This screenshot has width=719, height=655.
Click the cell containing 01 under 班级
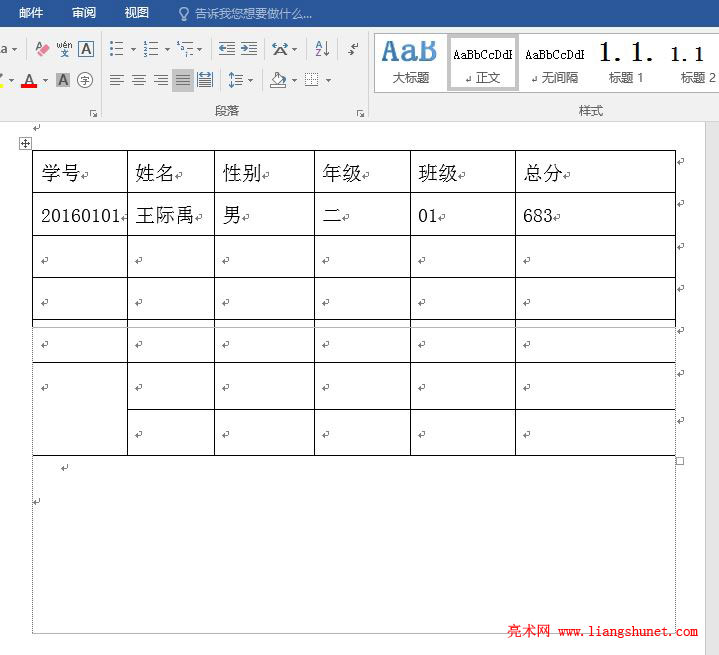[x=463, y=214]
